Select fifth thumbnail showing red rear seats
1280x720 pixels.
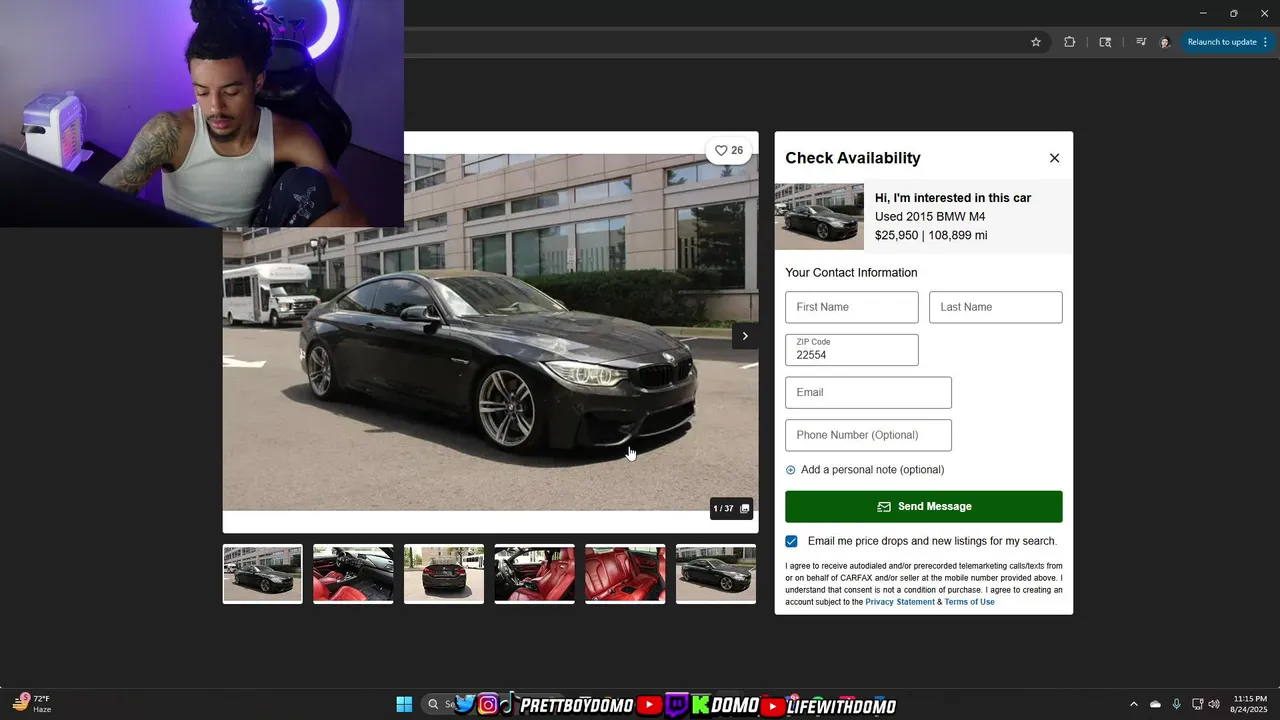point(625,574)
